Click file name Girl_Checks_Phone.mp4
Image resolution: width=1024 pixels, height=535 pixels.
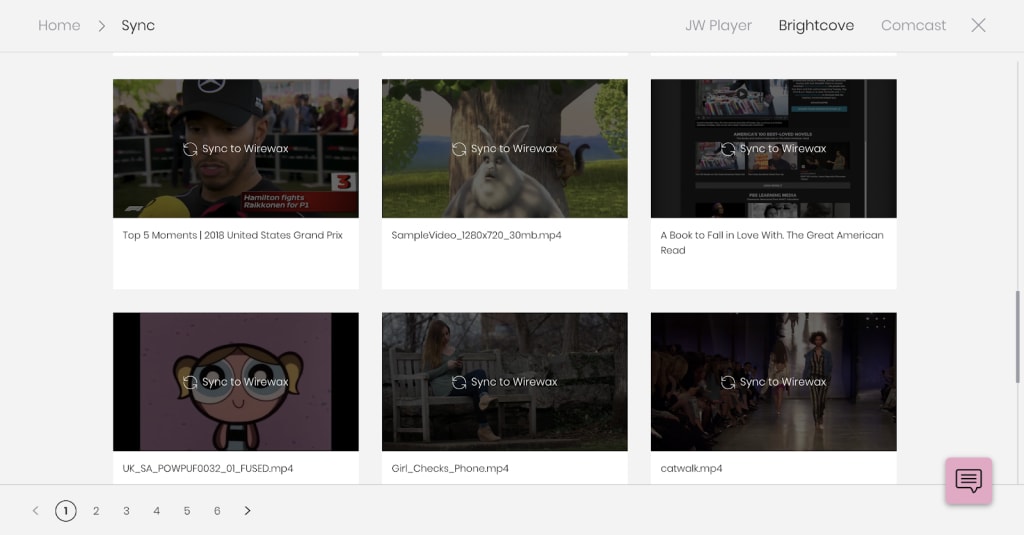pos(450,468)
